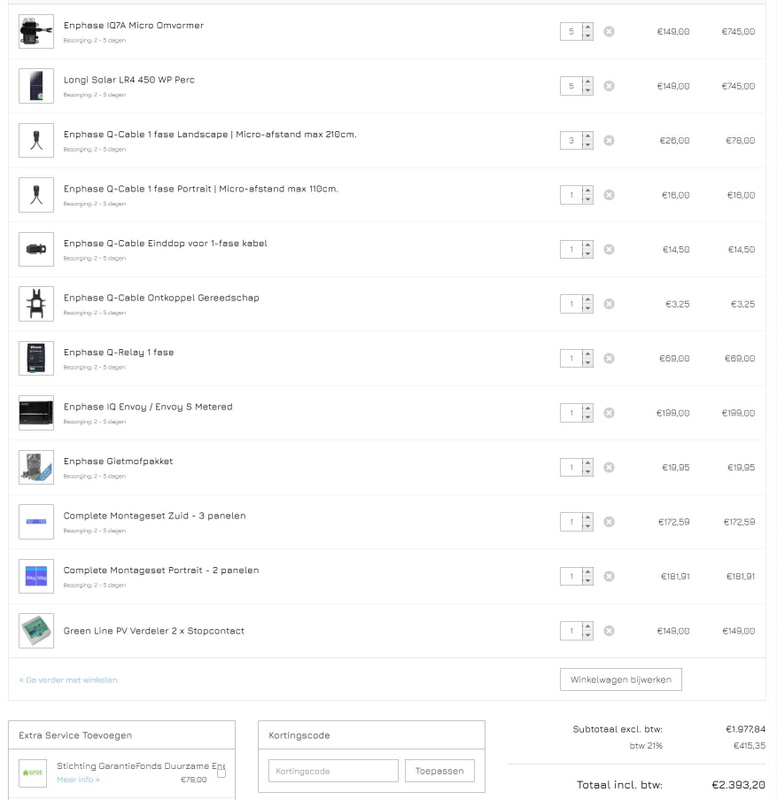The width and height of the screenshot is (777, 800).
Task: Increase quantity of Complete Montageset Portrait
Action: pos(588,572)
